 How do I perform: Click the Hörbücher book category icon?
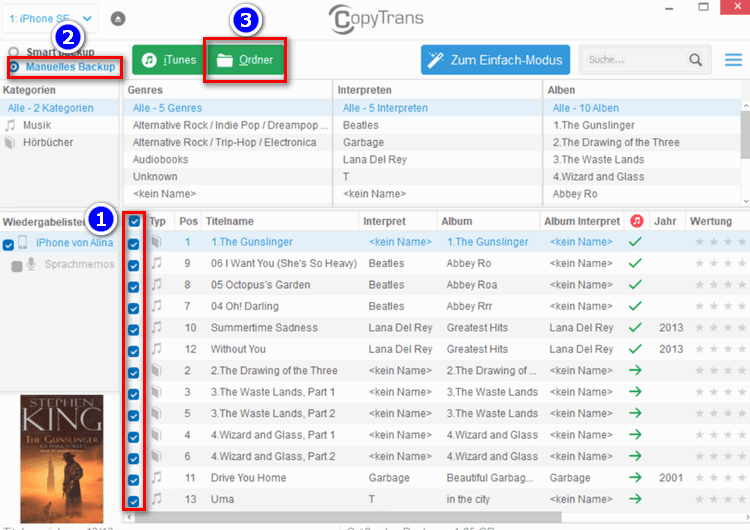pyautogui.click(x=10, y=143)
